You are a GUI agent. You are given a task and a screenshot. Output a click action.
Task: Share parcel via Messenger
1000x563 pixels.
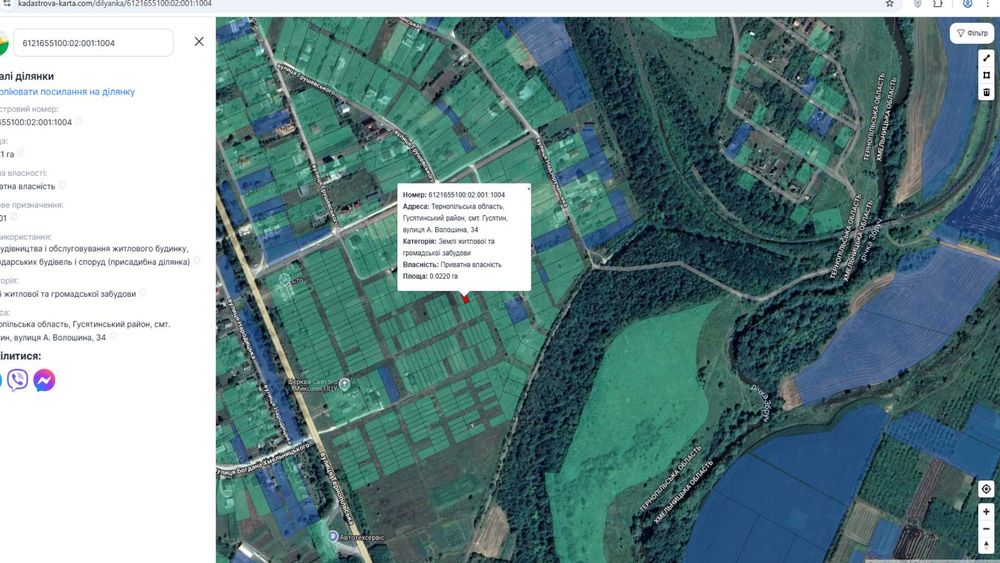tap(44, 380)
